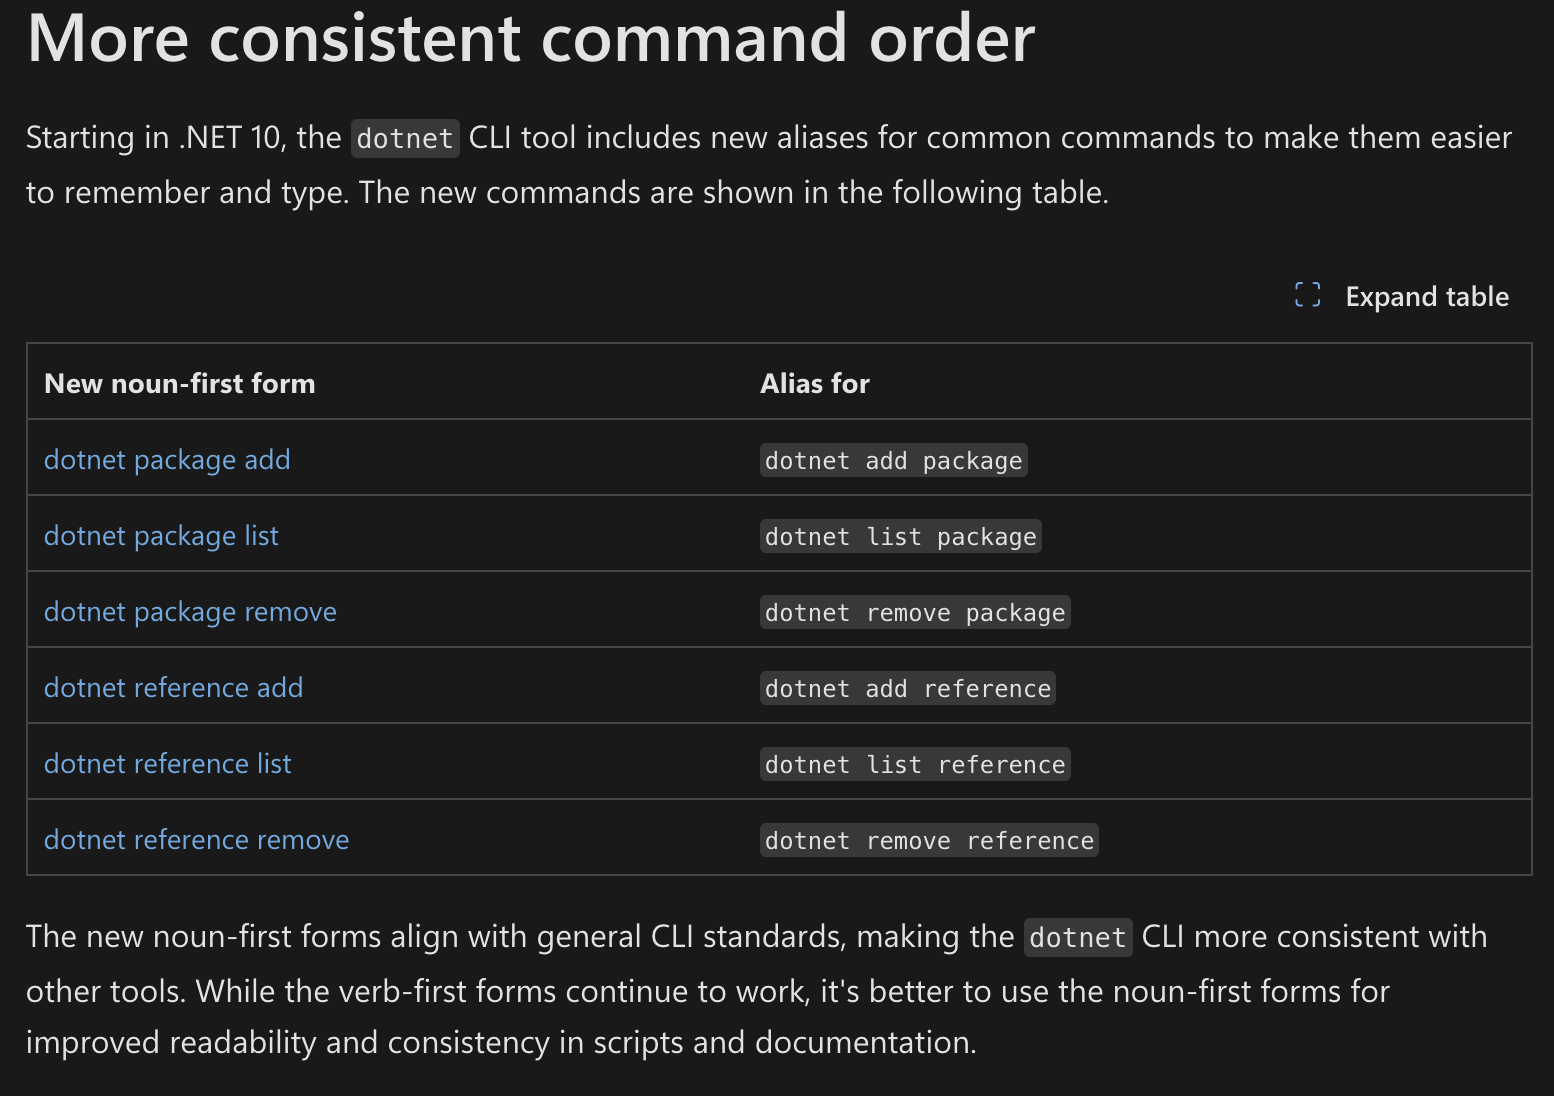Click the Expand table icon
Image resolution: width=1554 pixels, height=1096 pixels.
point(1307,295)
